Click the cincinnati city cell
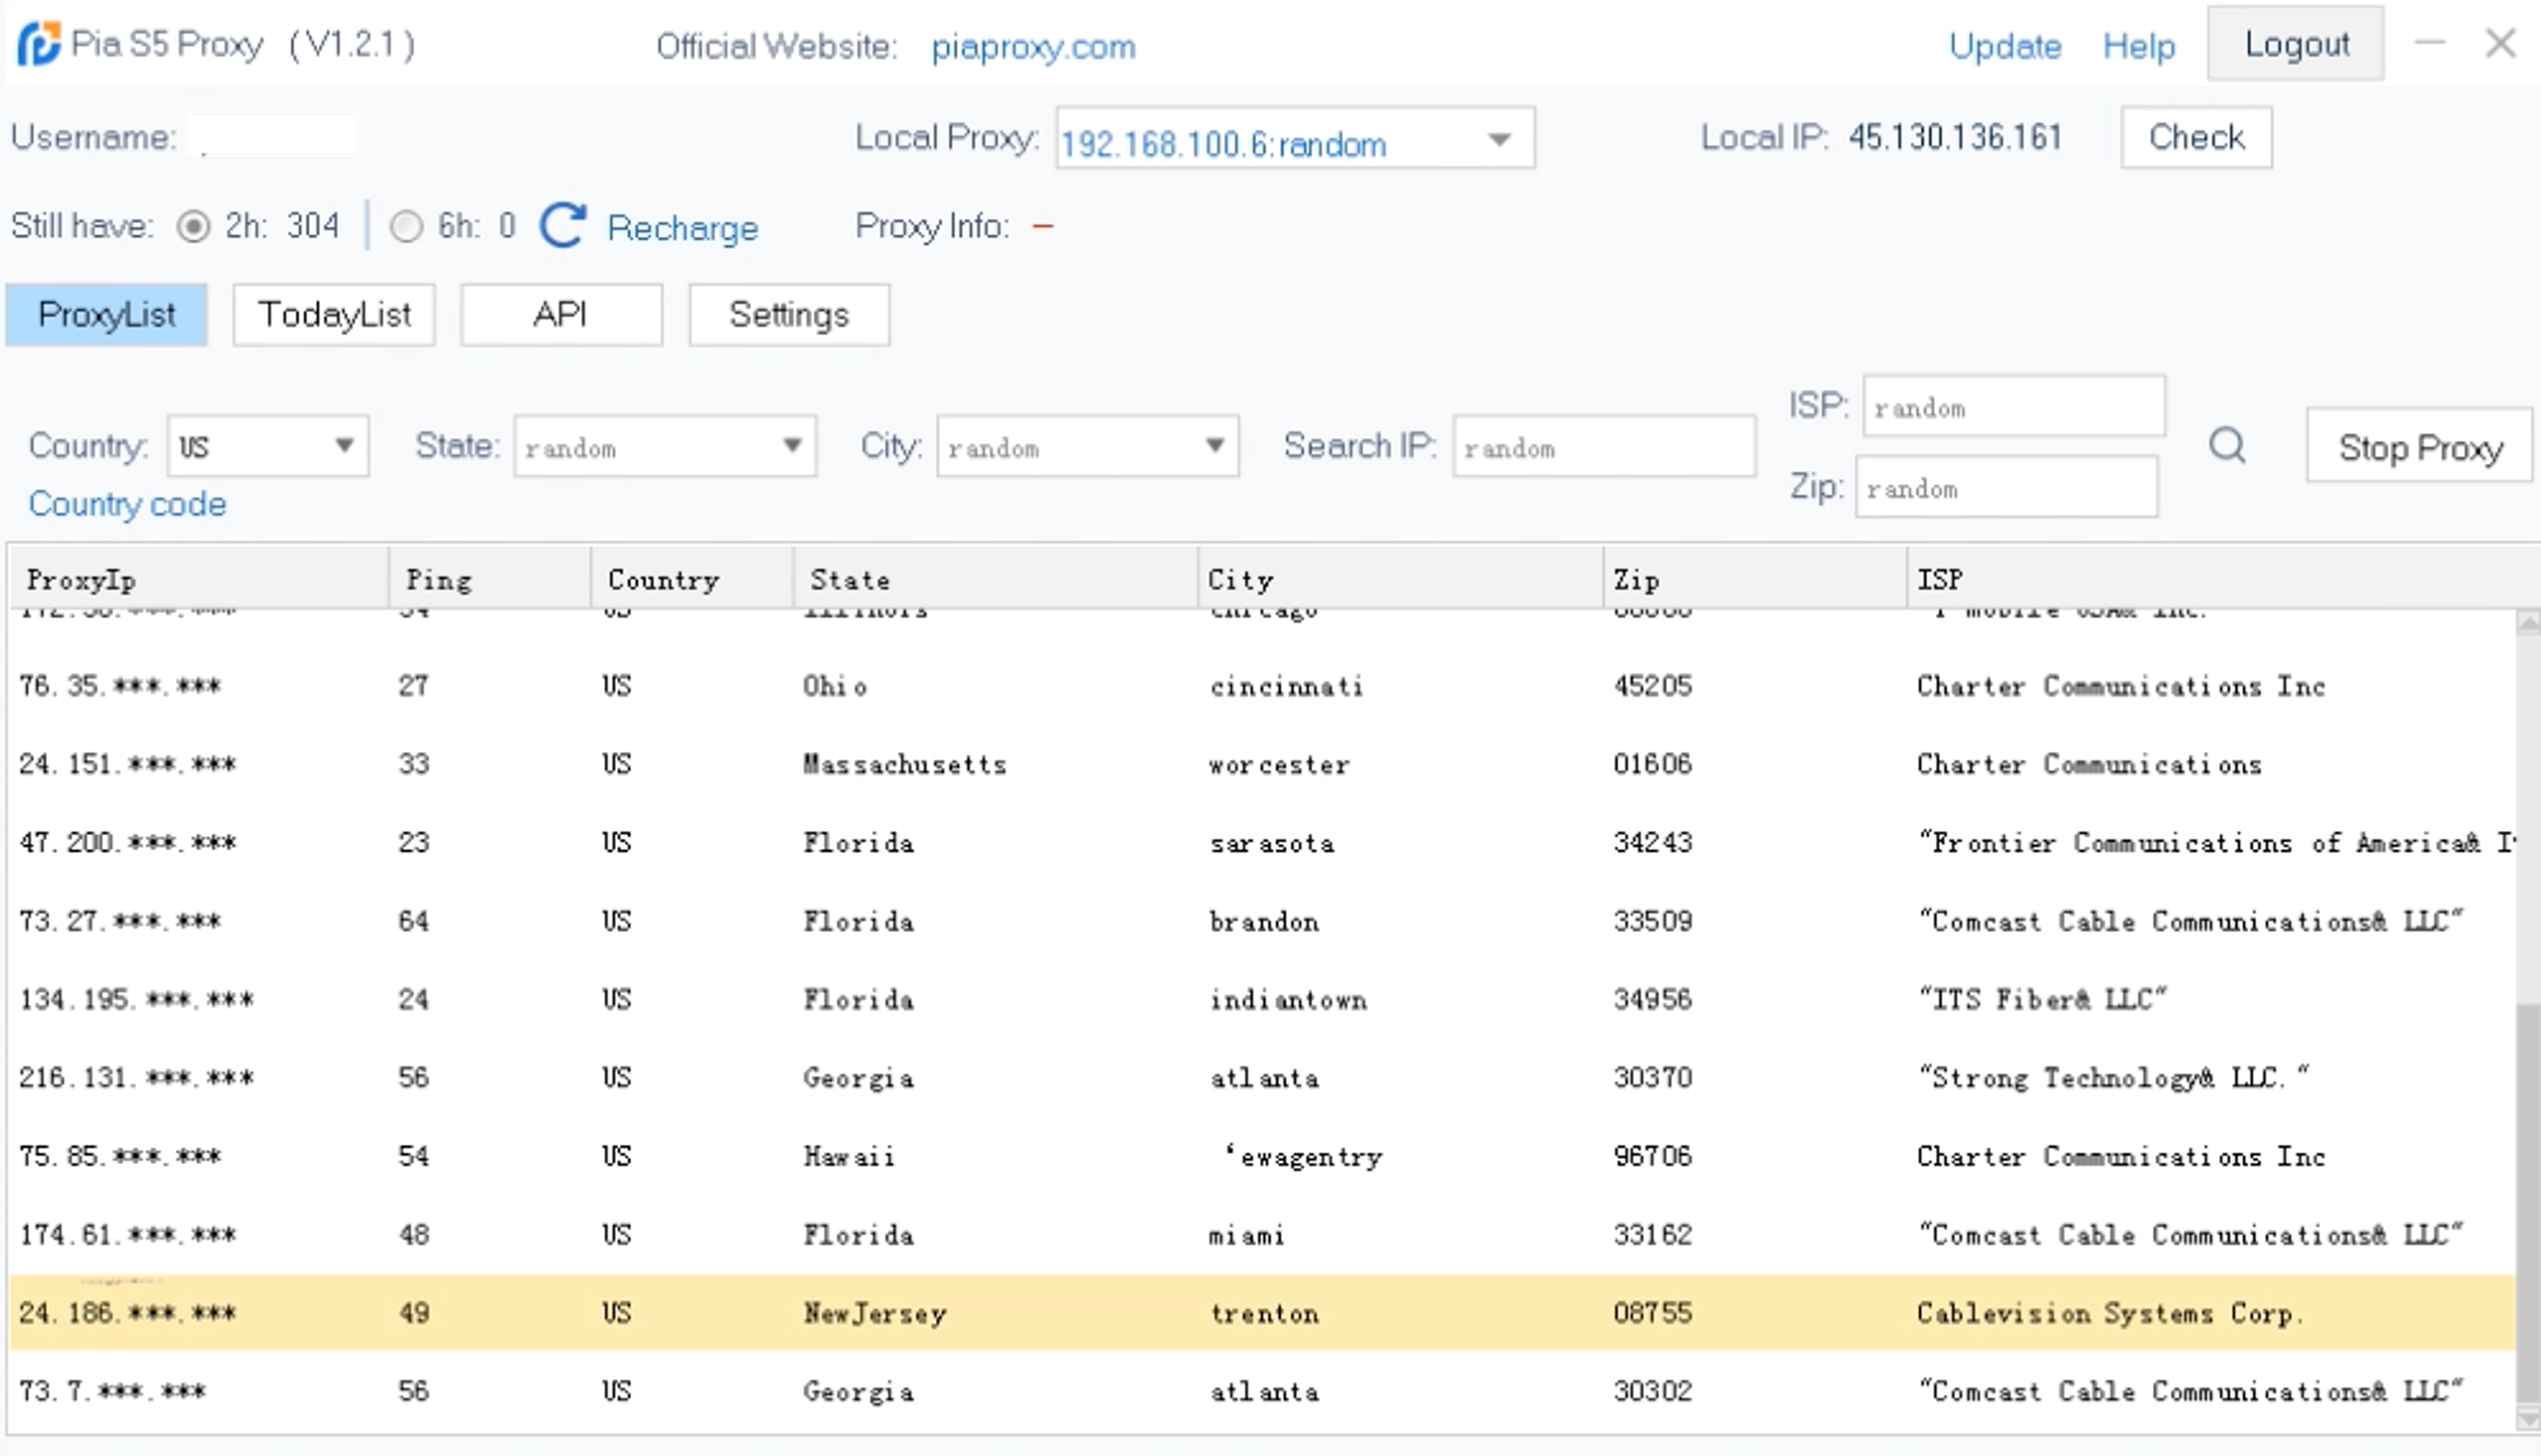Screen dimensions: 2541x1456 pos(1286,686)
